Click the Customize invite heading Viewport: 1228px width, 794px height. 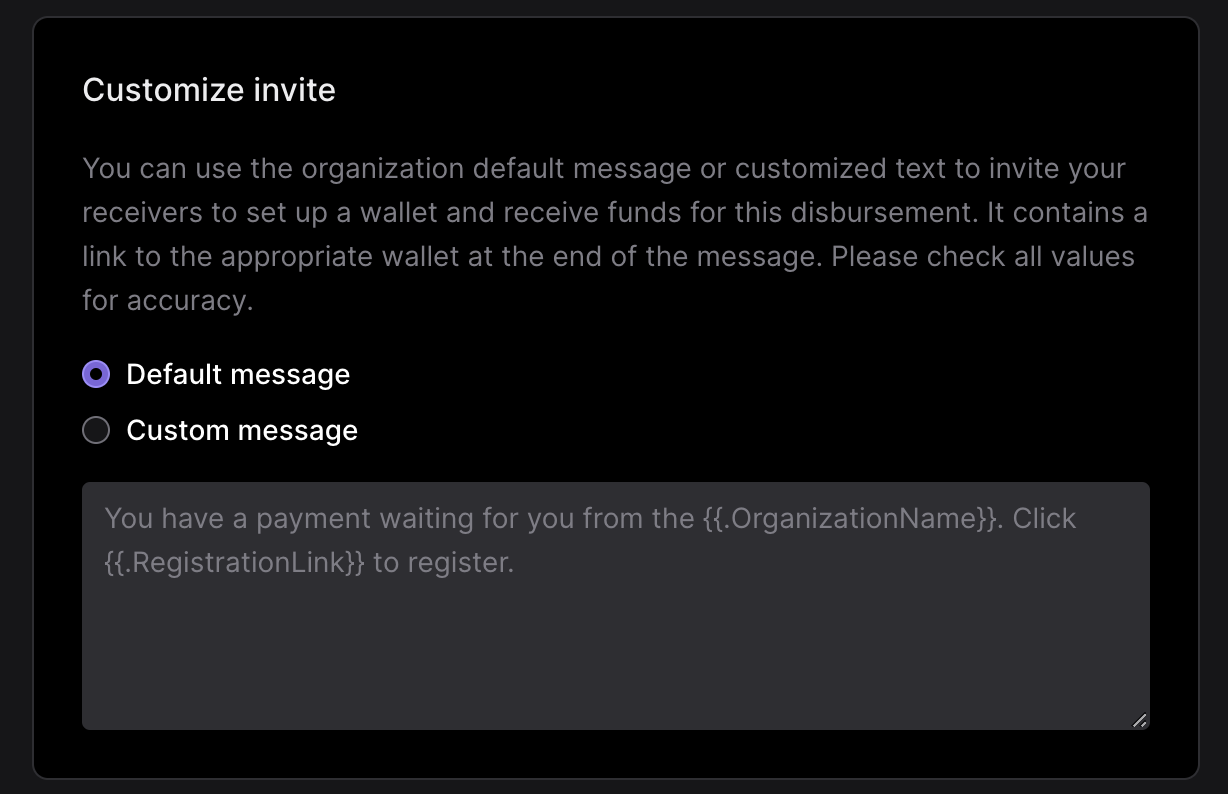click(x=208, y=90)
